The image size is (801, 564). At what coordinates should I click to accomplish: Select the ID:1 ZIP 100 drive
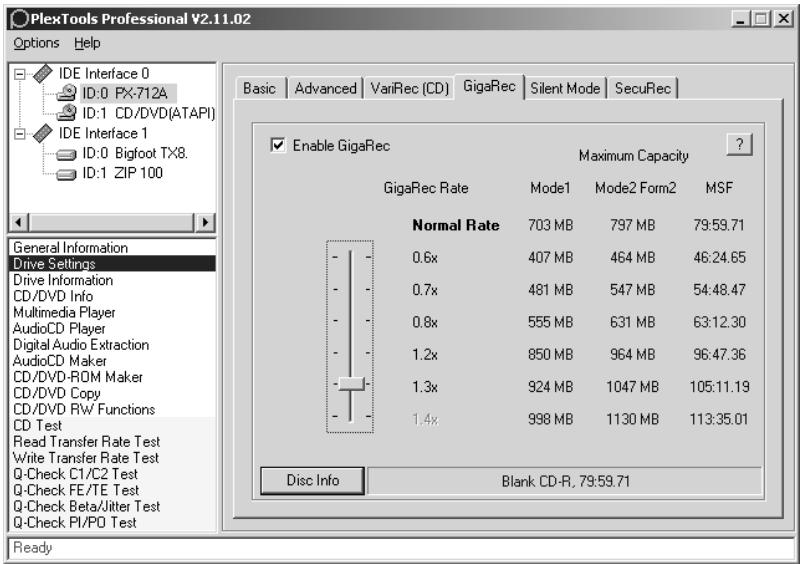pos(123,173)
